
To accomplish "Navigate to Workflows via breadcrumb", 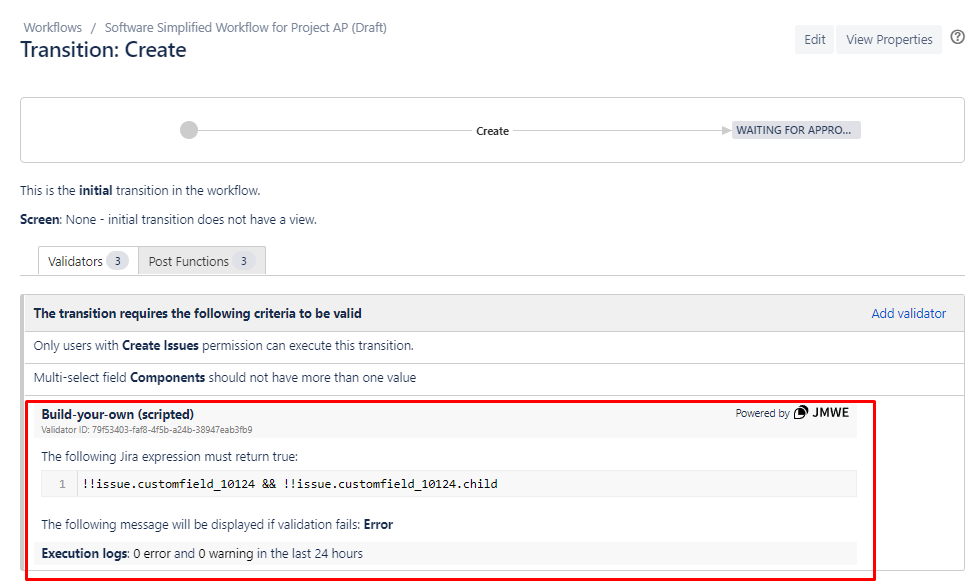I will tap(52, 27).
